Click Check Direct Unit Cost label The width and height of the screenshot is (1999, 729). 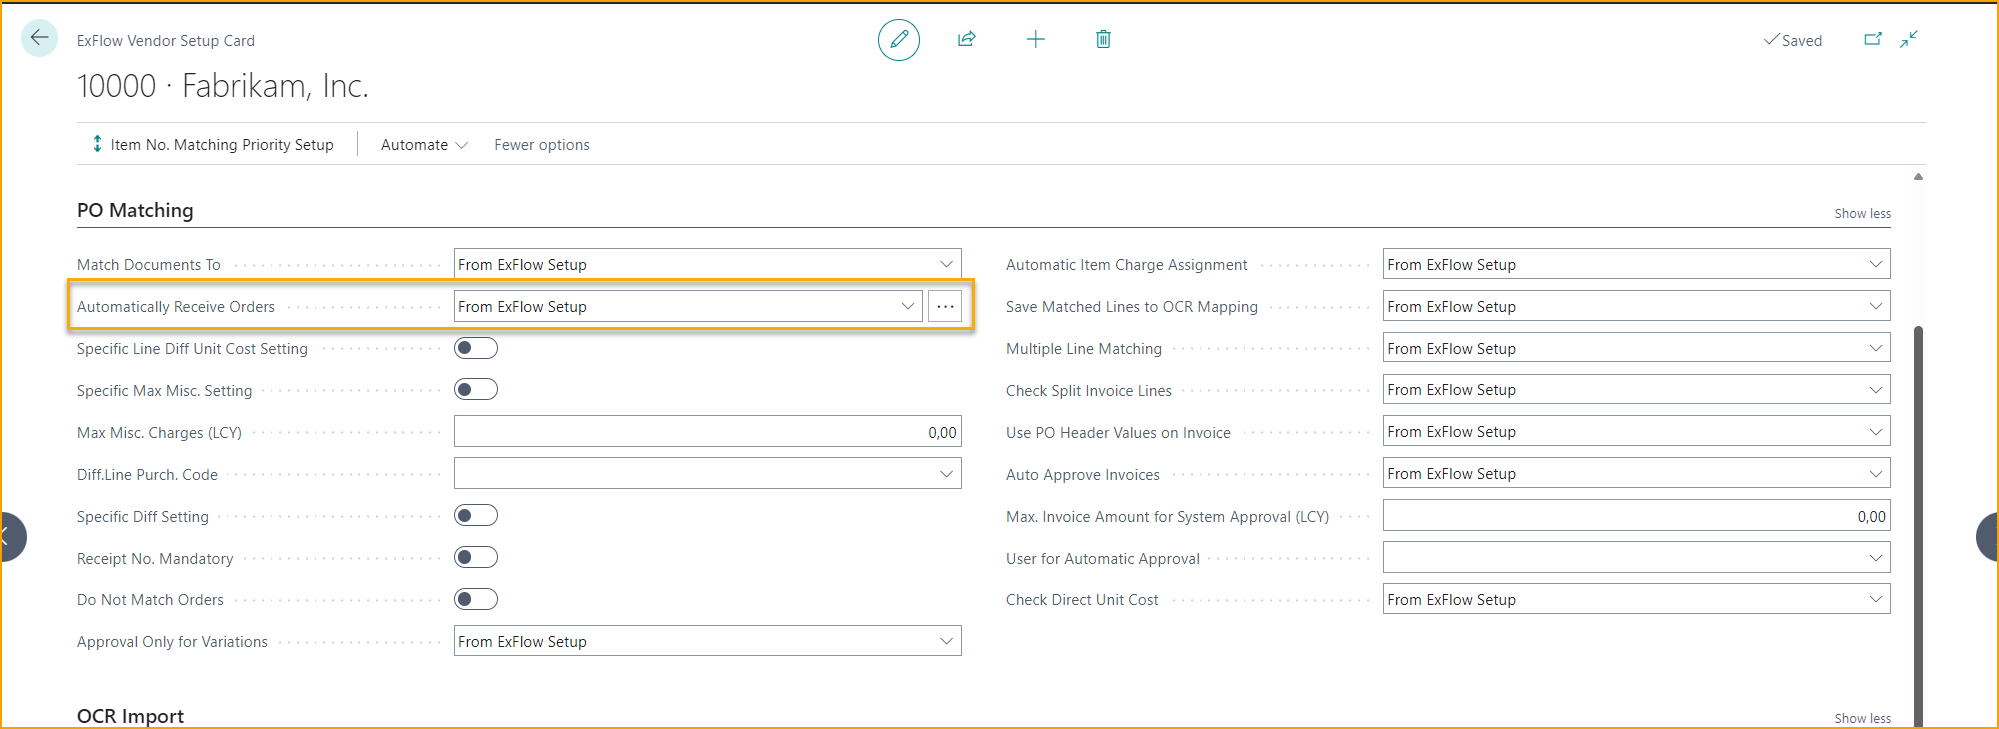[1082, 600]
